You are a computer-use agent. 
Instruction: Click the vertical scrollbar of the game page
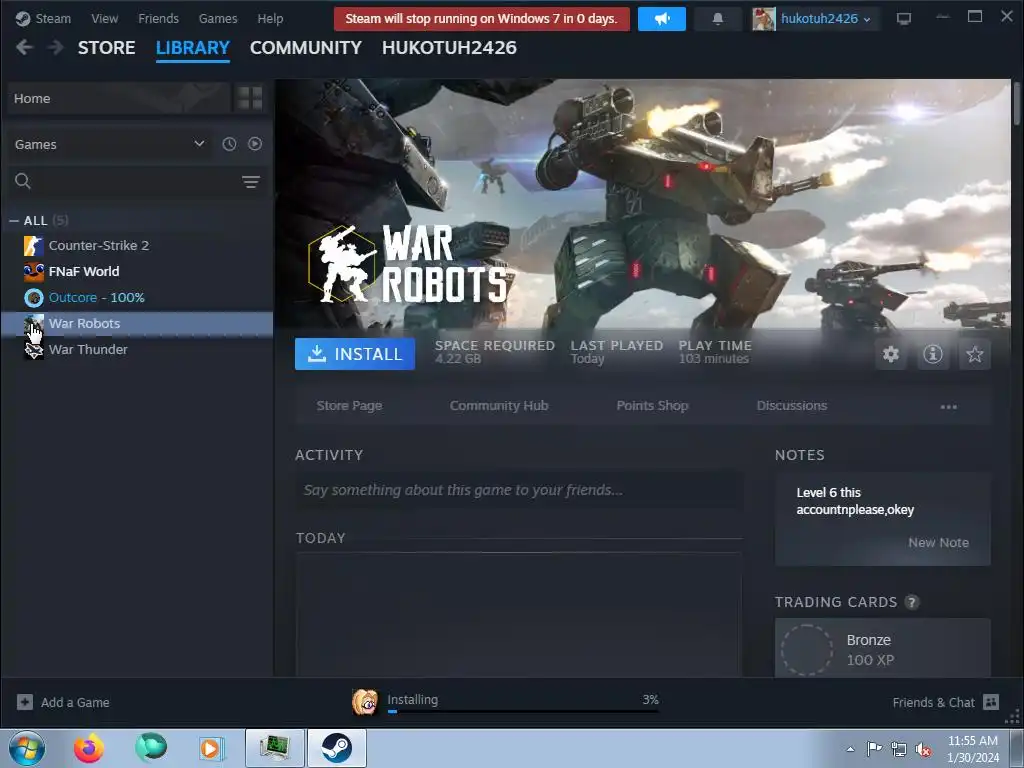pyautogui.click(x=1016, y=103)
